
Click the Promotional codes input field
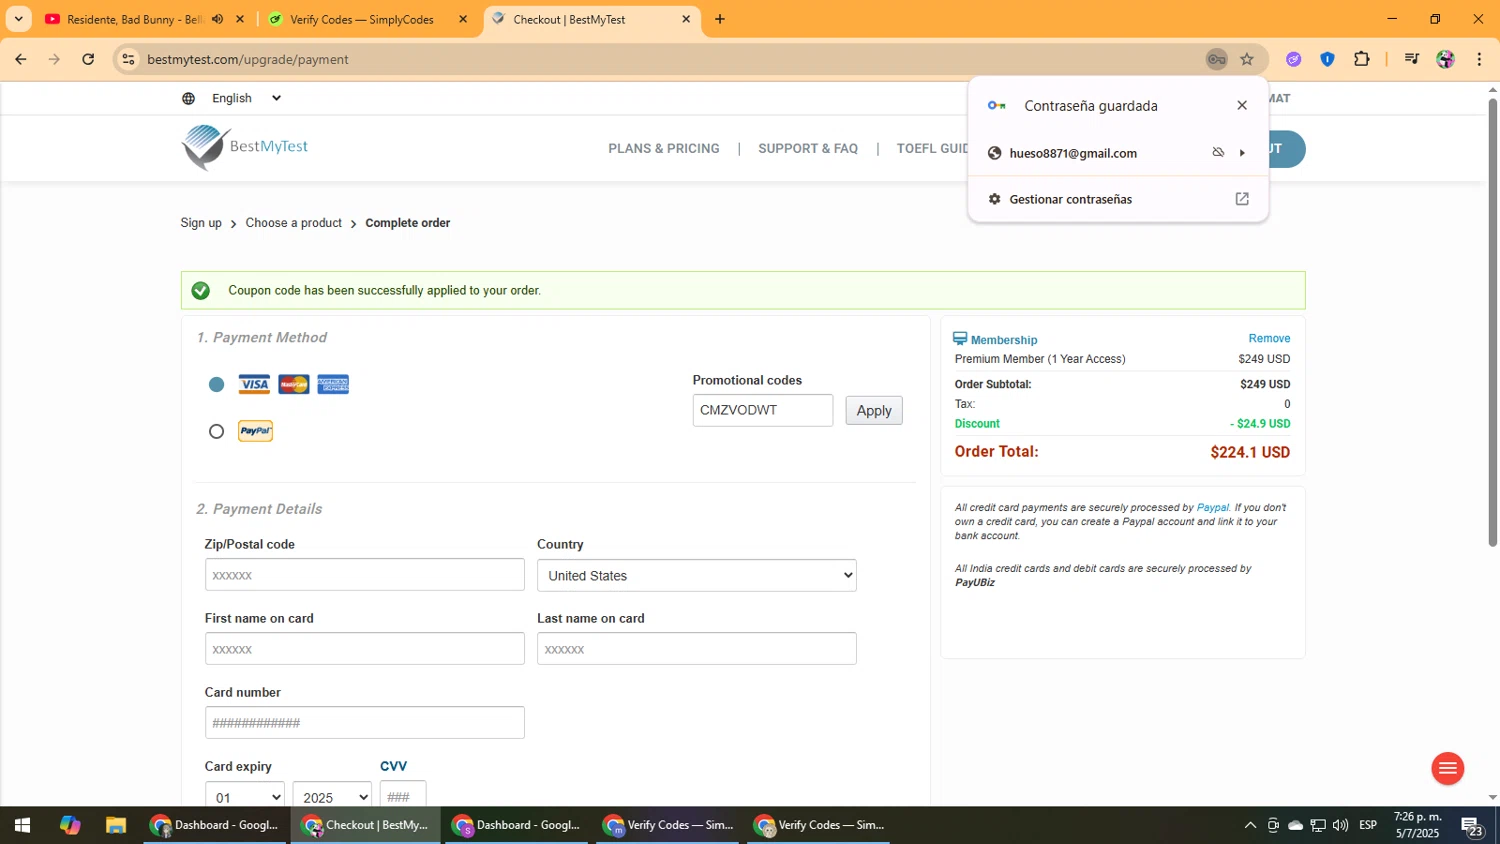click(763, 410)
